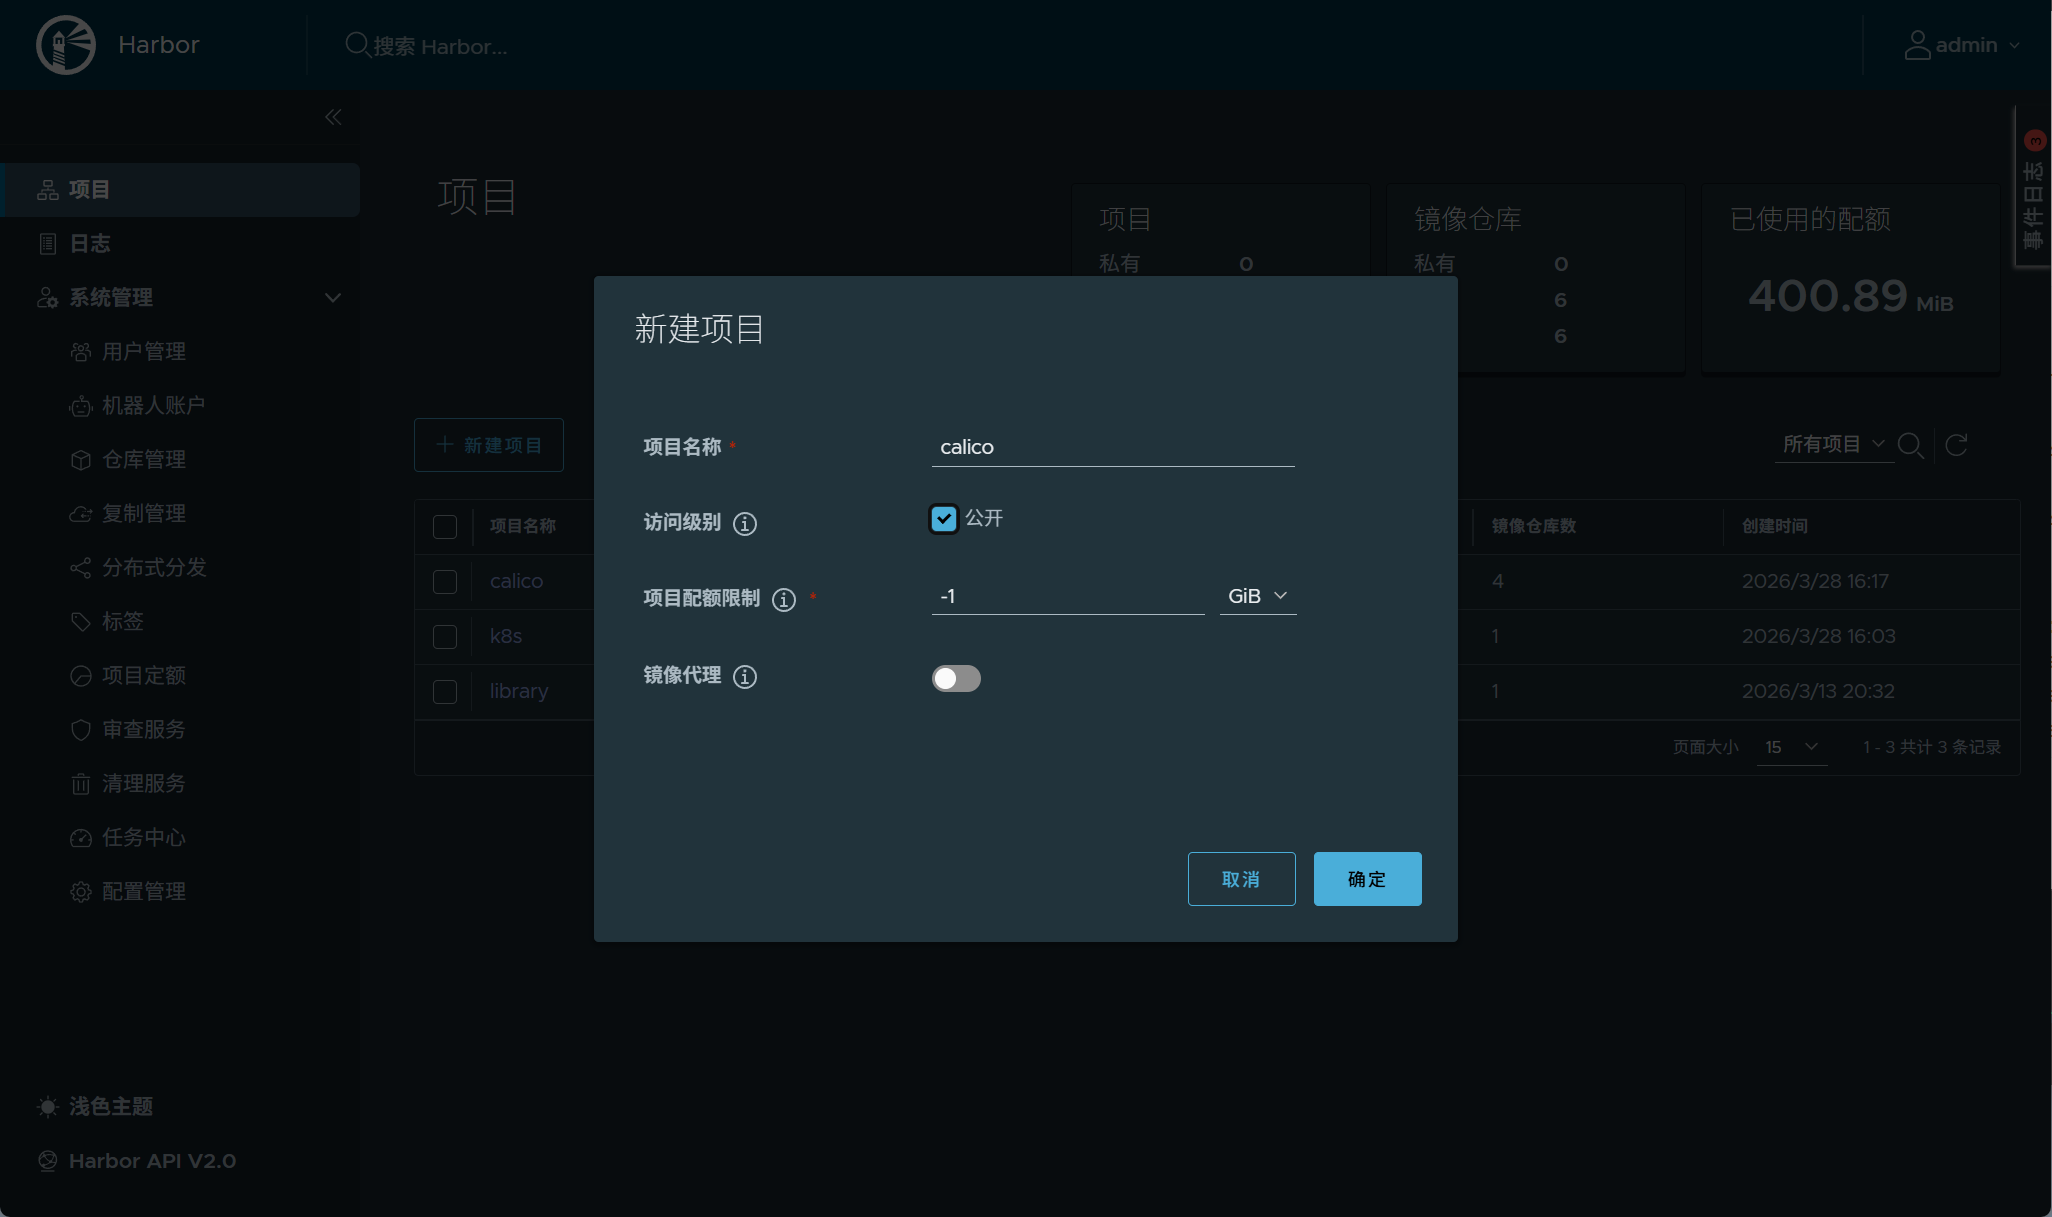Click the search magnifier icon in header
The height and width of the screenshot is (1217, 2052).
357,45
